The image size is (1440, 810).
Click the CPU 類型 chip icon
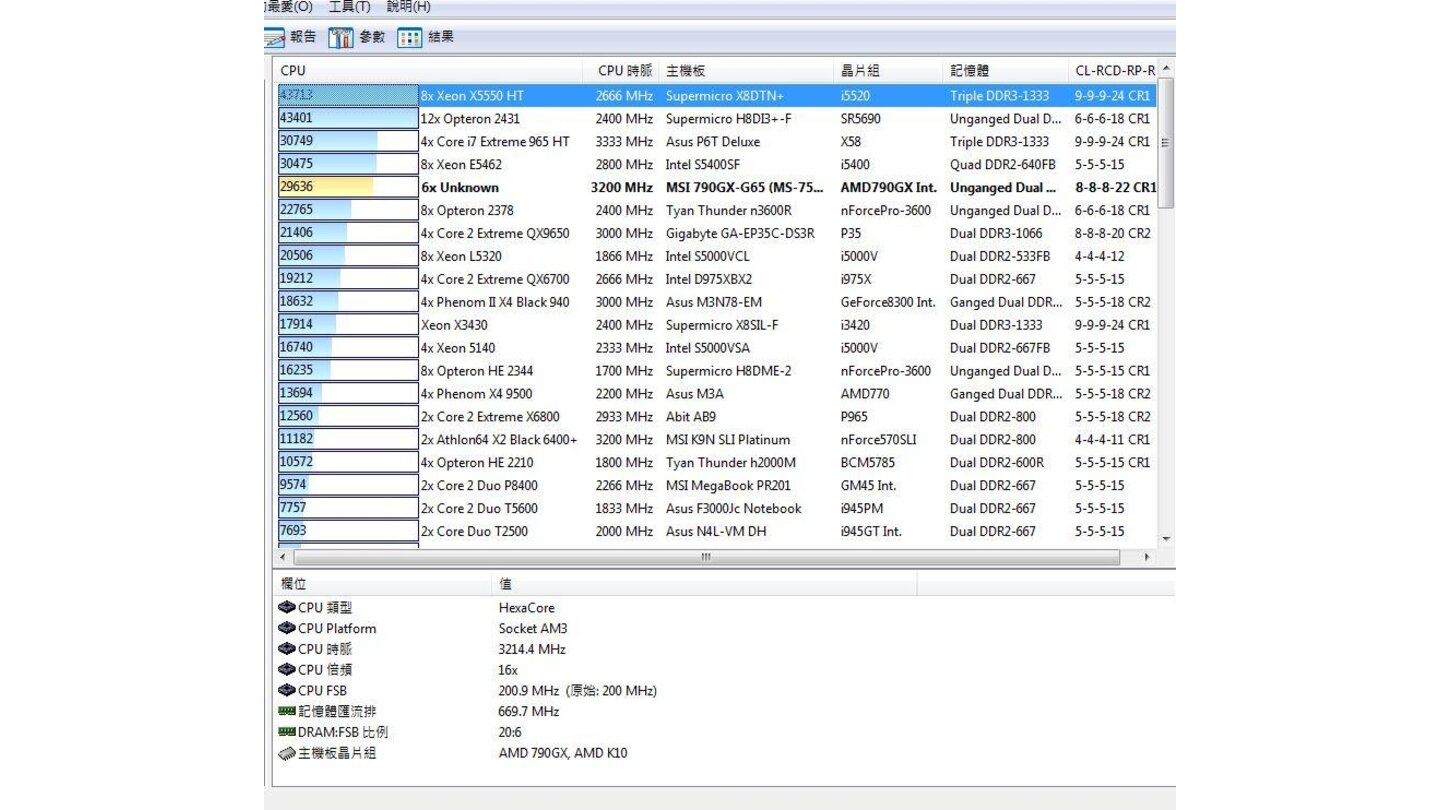coord(287,607)
